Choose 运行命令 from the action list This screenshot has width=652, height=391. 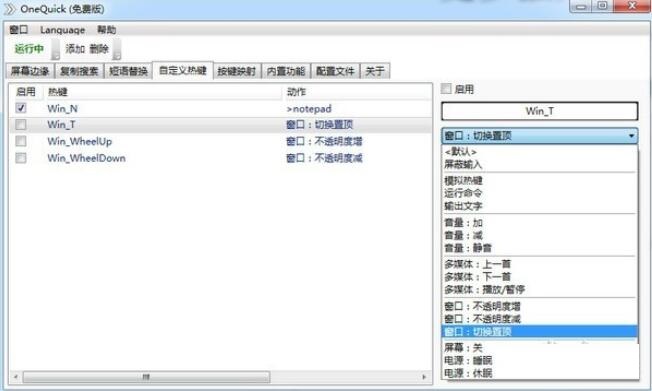[x=539, y=193]
